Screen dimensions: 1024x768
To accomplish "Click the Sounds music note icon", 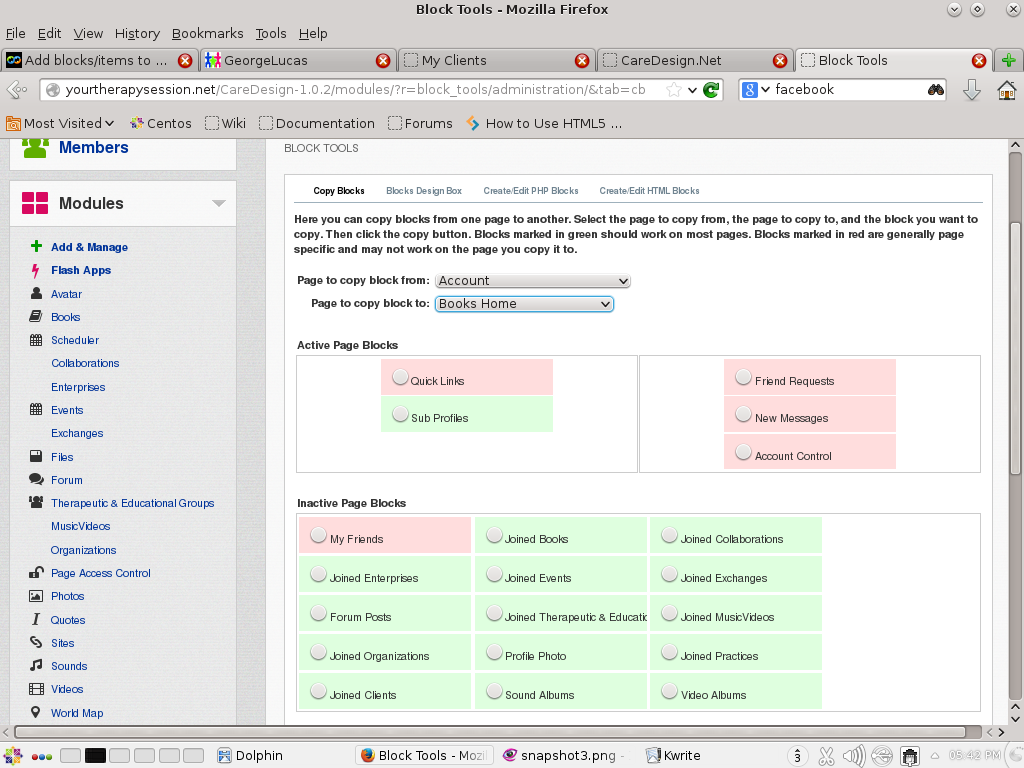I will click(x=36, y=666).
